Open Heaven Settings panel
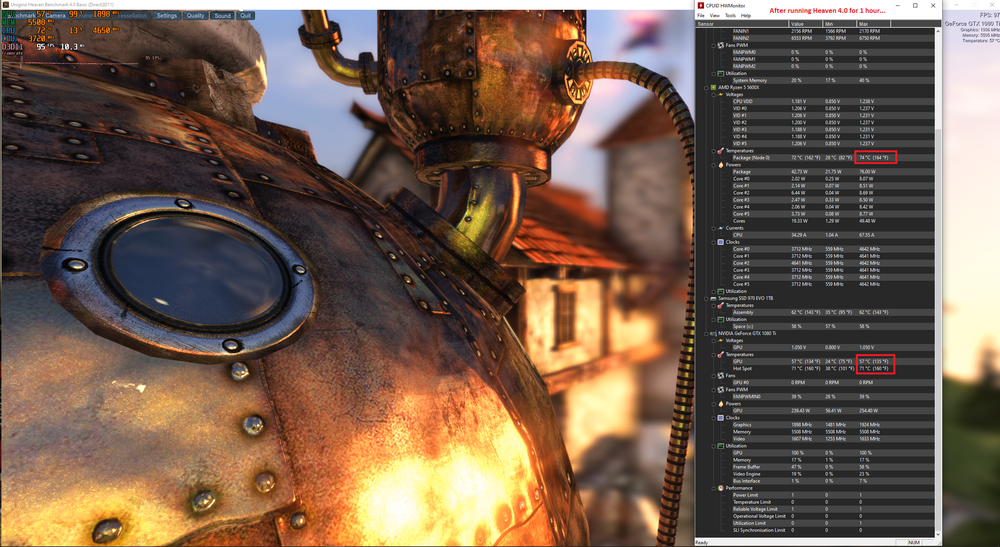The height and width of the screenshot is (547, 1000). (x=166, y=15)
